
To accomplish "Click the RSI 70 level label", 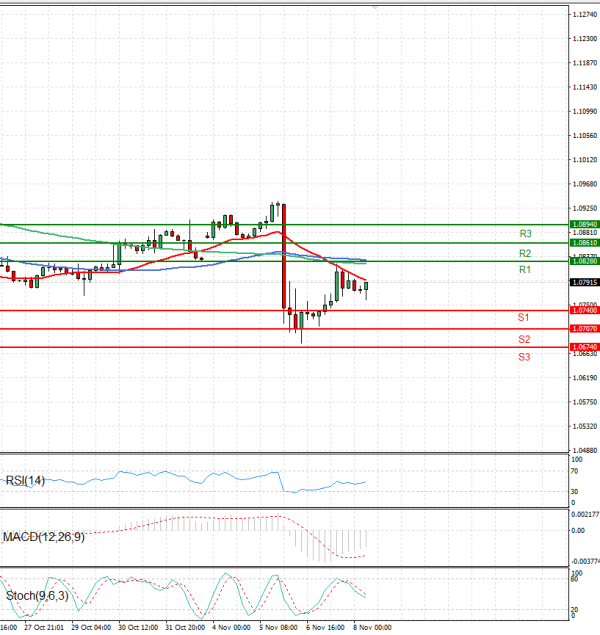I will 574,472.
